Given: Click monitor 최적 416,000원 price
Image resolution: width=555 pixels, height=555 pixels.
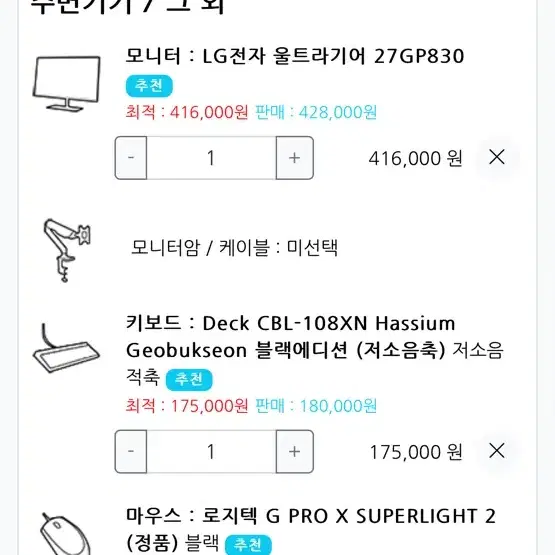Looking at the screenshot, I should [187, 112].
